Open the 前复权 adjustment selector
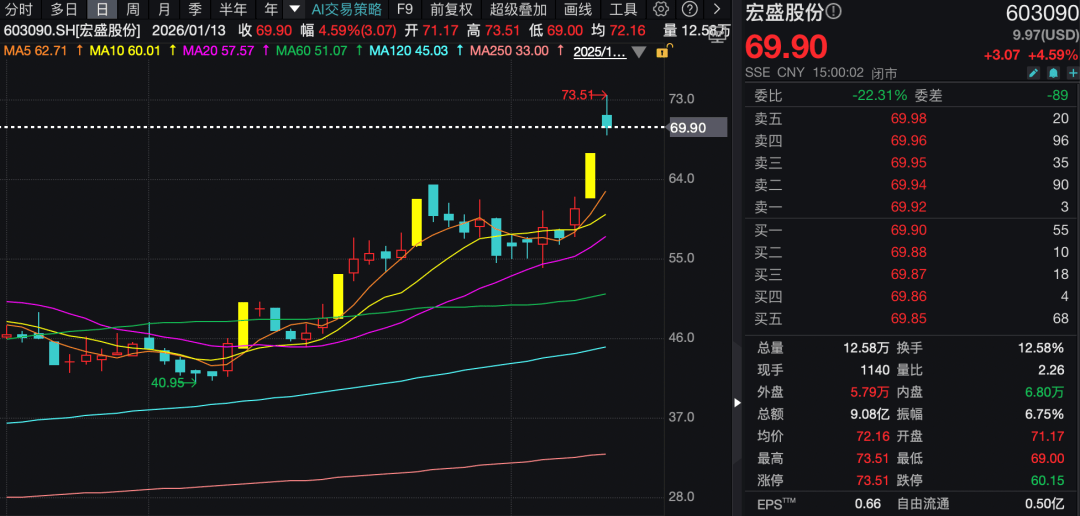The height and width of the screenshot is (516, 1080). pos(451,9)
